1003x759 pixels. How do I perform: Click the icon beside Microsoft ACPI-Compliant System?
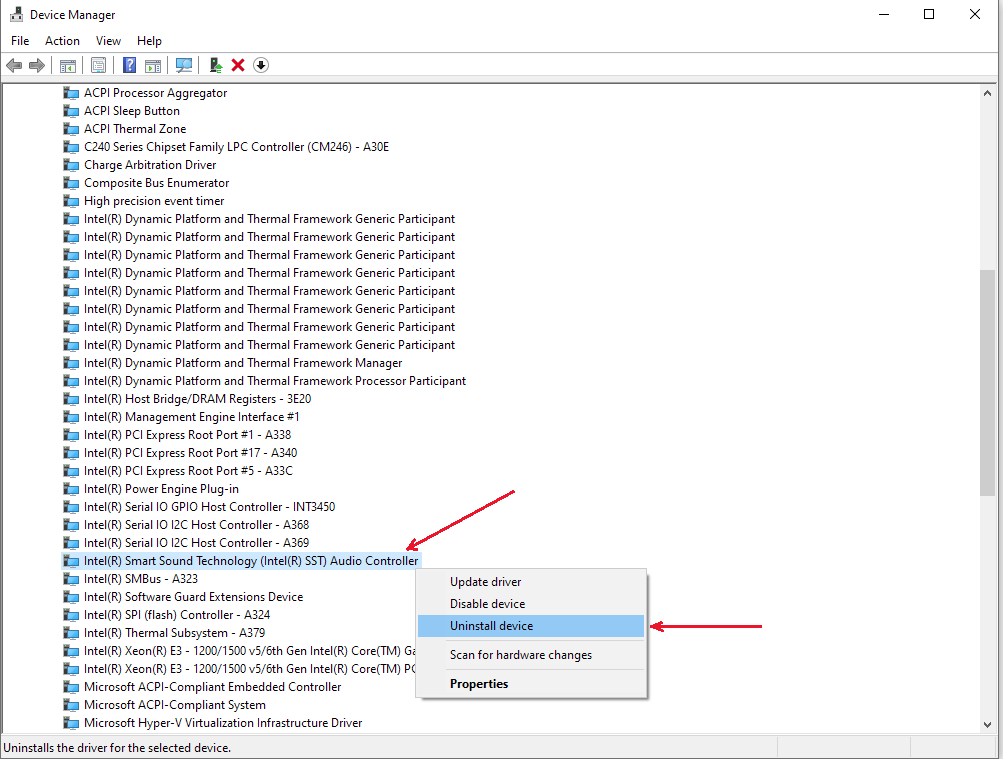click(71, 705)
